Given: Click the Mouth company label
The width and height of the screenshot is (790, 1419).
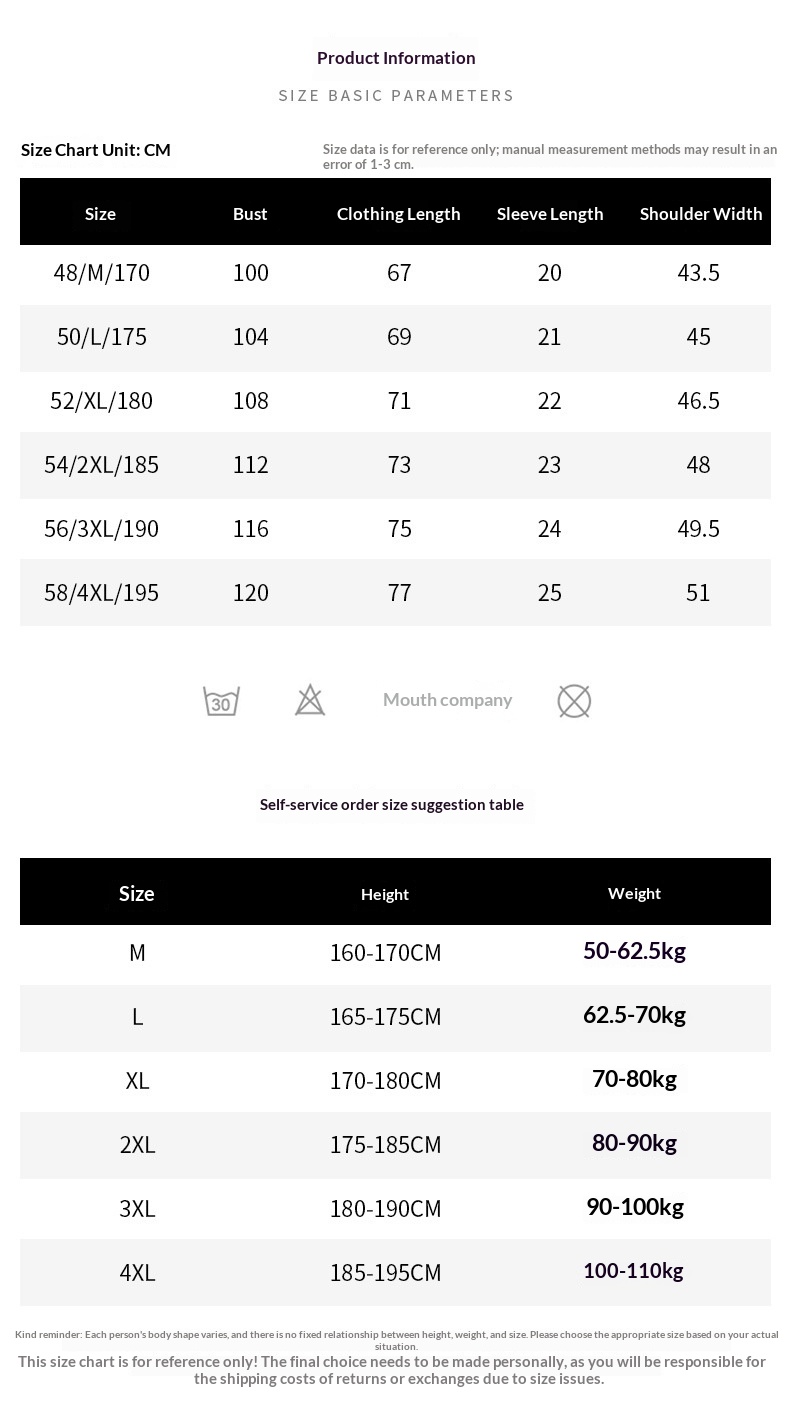Looking at the screenshot, I should tap(447, 700).
